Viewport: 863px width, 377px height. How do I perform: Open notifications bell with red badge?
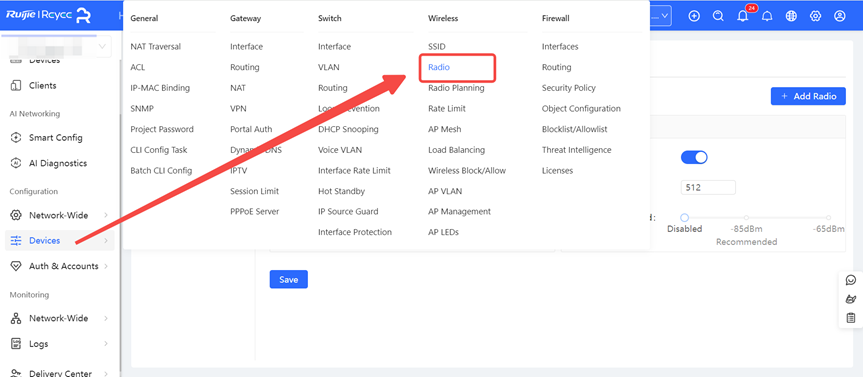click(x=744, y=15)
